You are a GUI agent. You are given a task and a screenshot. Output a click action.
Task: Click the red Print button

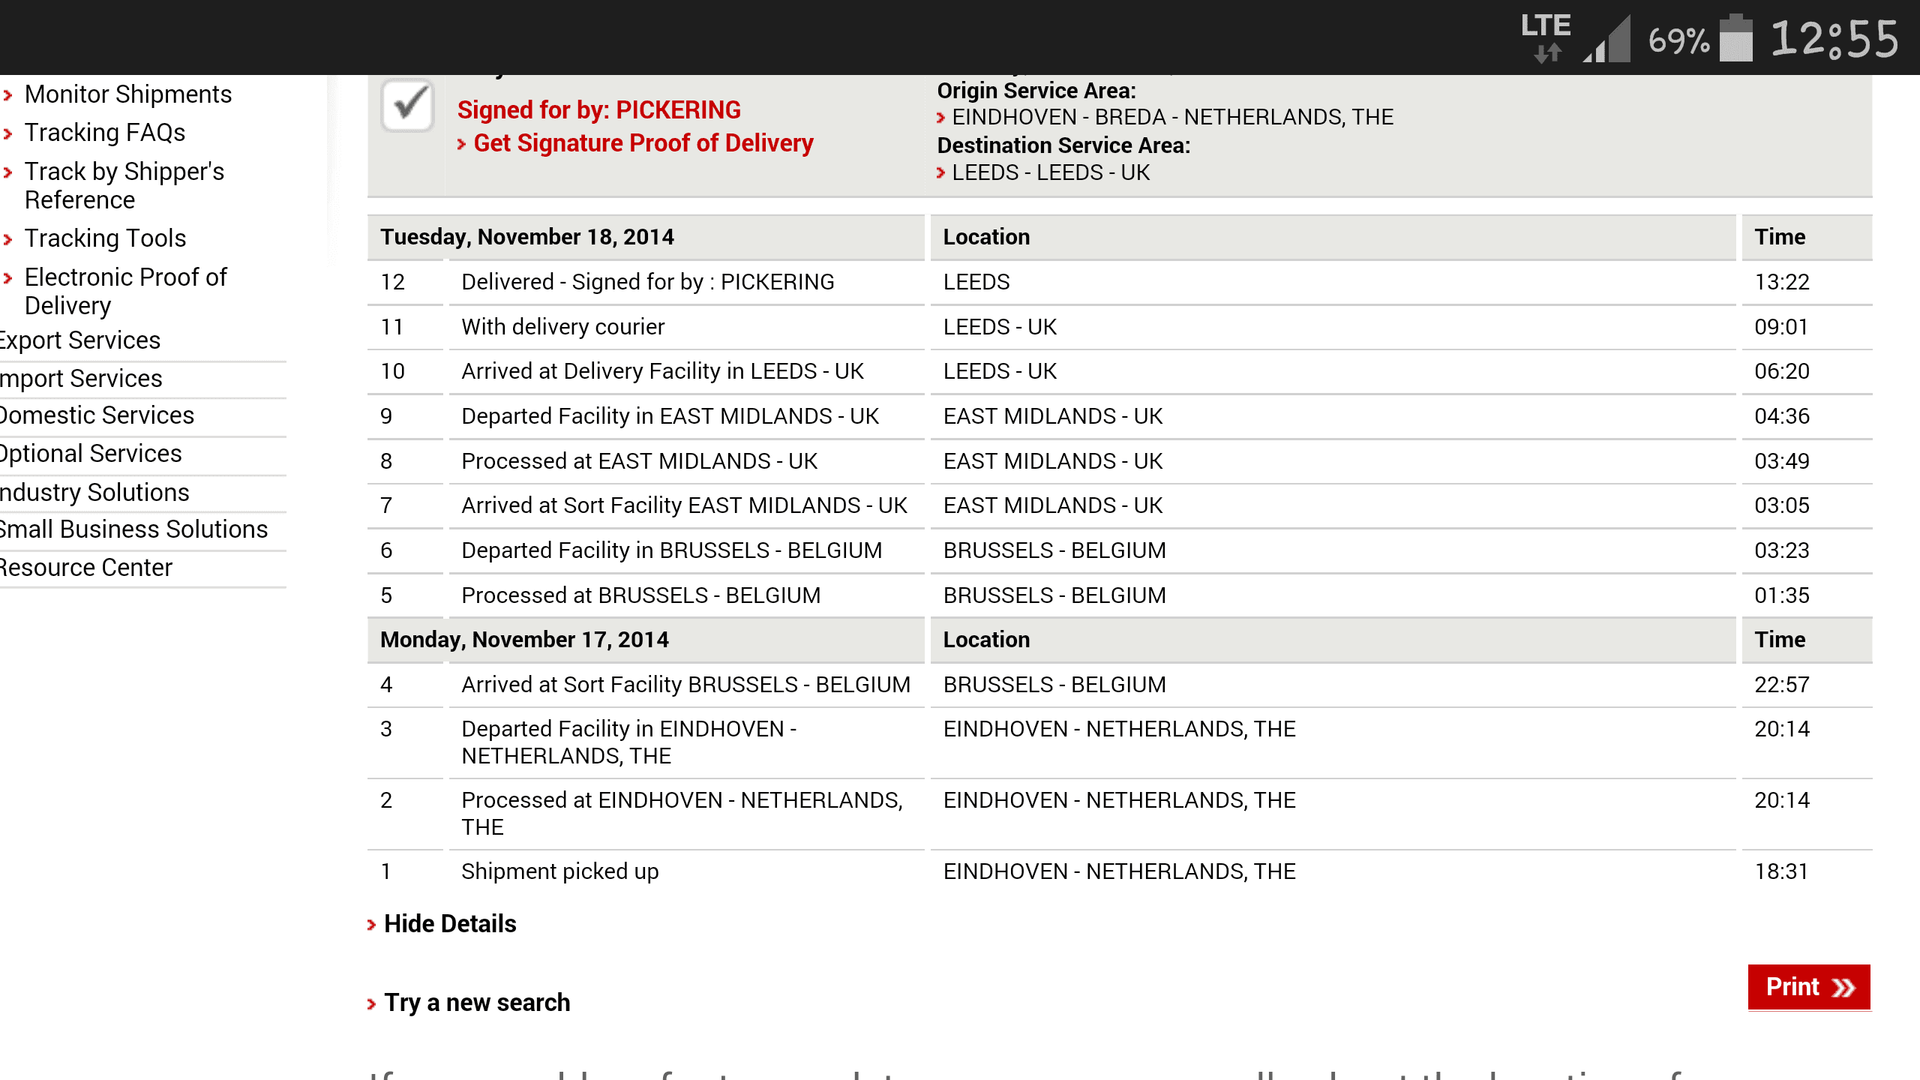(x=1809, y=987)
